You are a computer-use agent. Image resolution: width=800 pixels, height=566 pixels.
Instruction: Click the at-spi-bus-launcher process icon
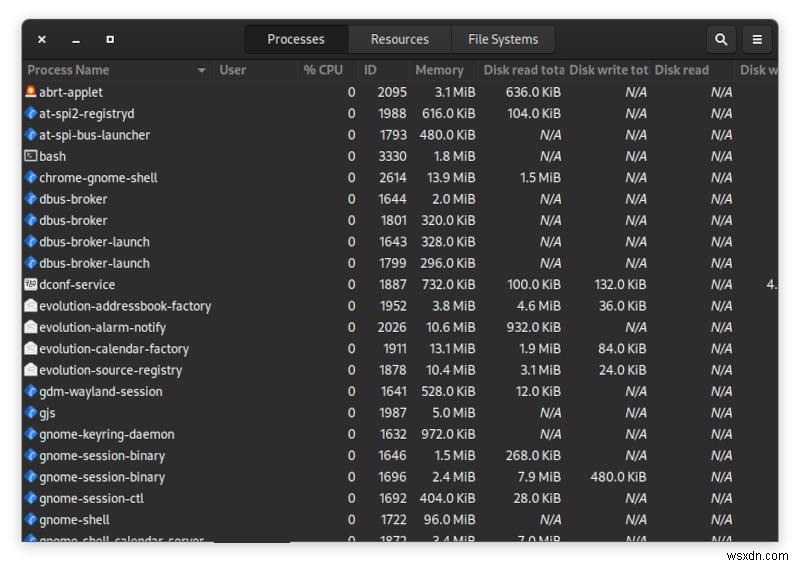[x=31, y=135]
